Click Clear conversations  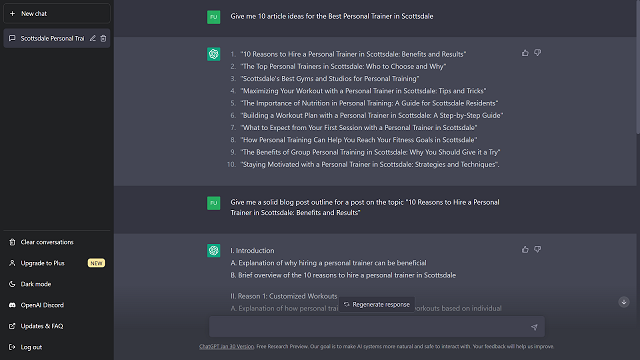click(x=57, y=242)
